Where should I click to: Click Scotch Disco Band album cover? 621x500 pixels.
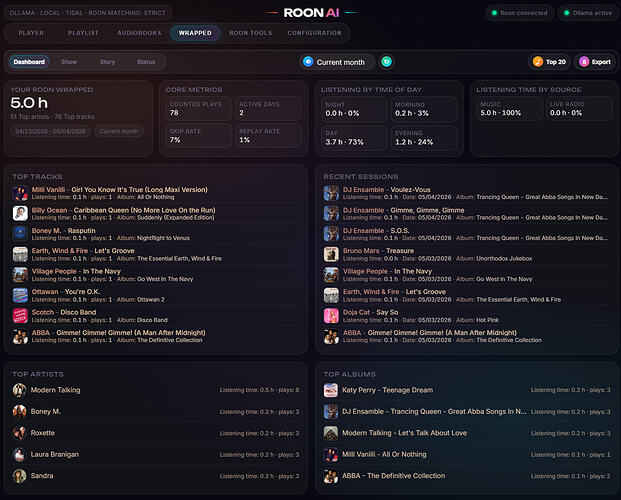20,316
